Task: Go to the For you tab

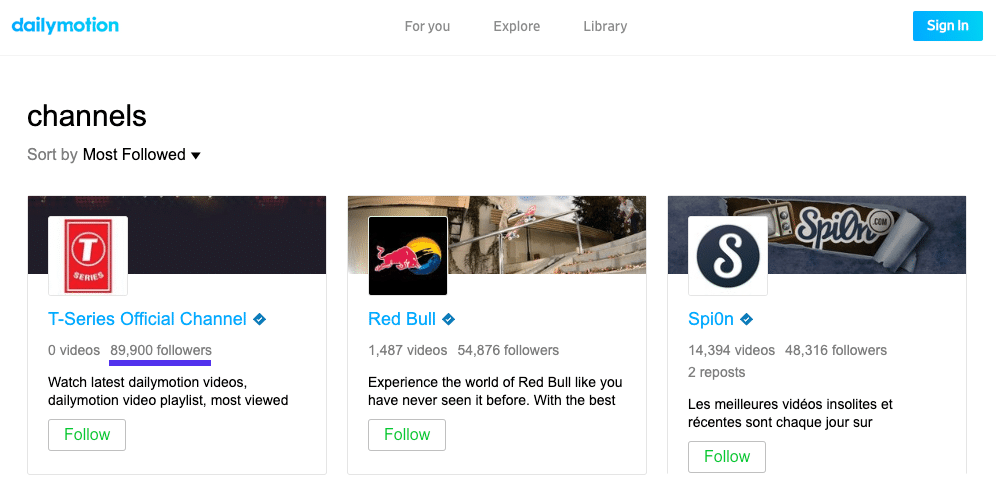Action: (427, 26)
